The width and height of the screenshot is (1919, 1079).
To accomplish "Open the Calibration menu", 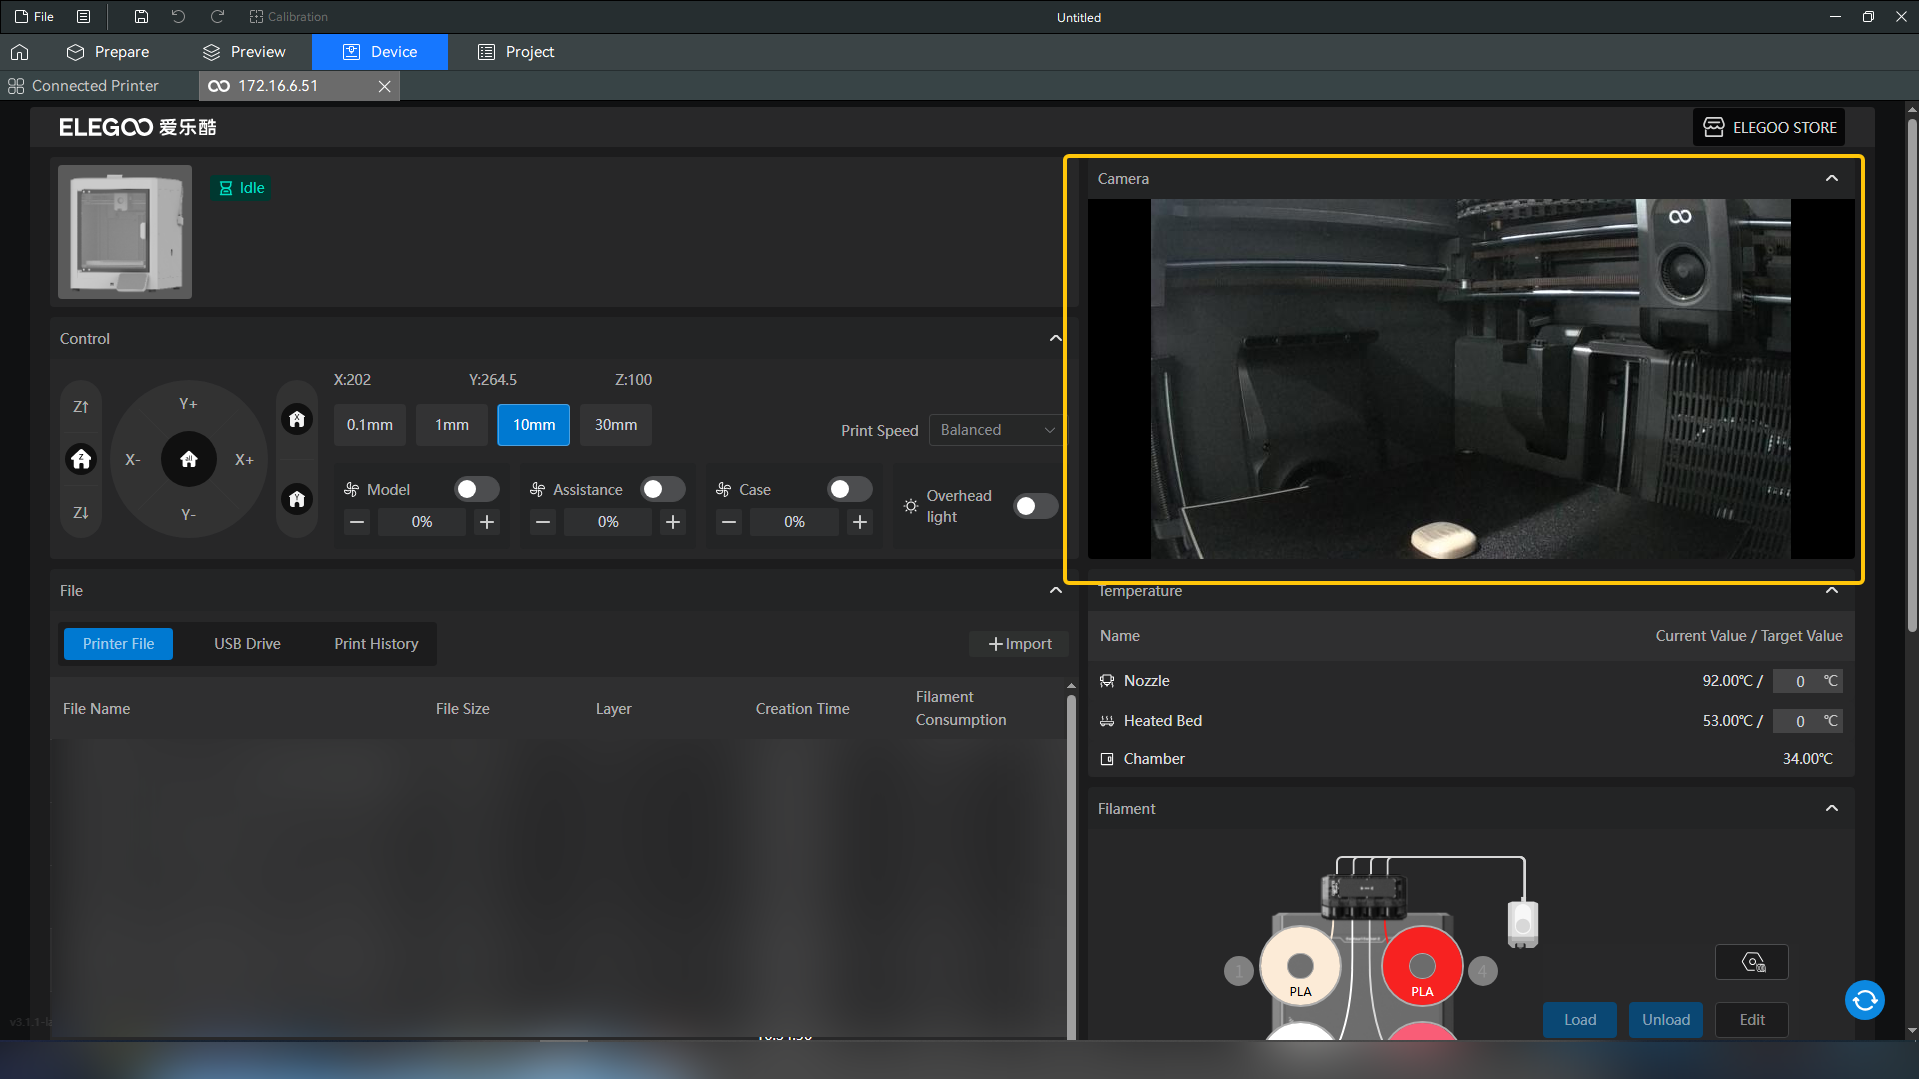I will point(288,16).
